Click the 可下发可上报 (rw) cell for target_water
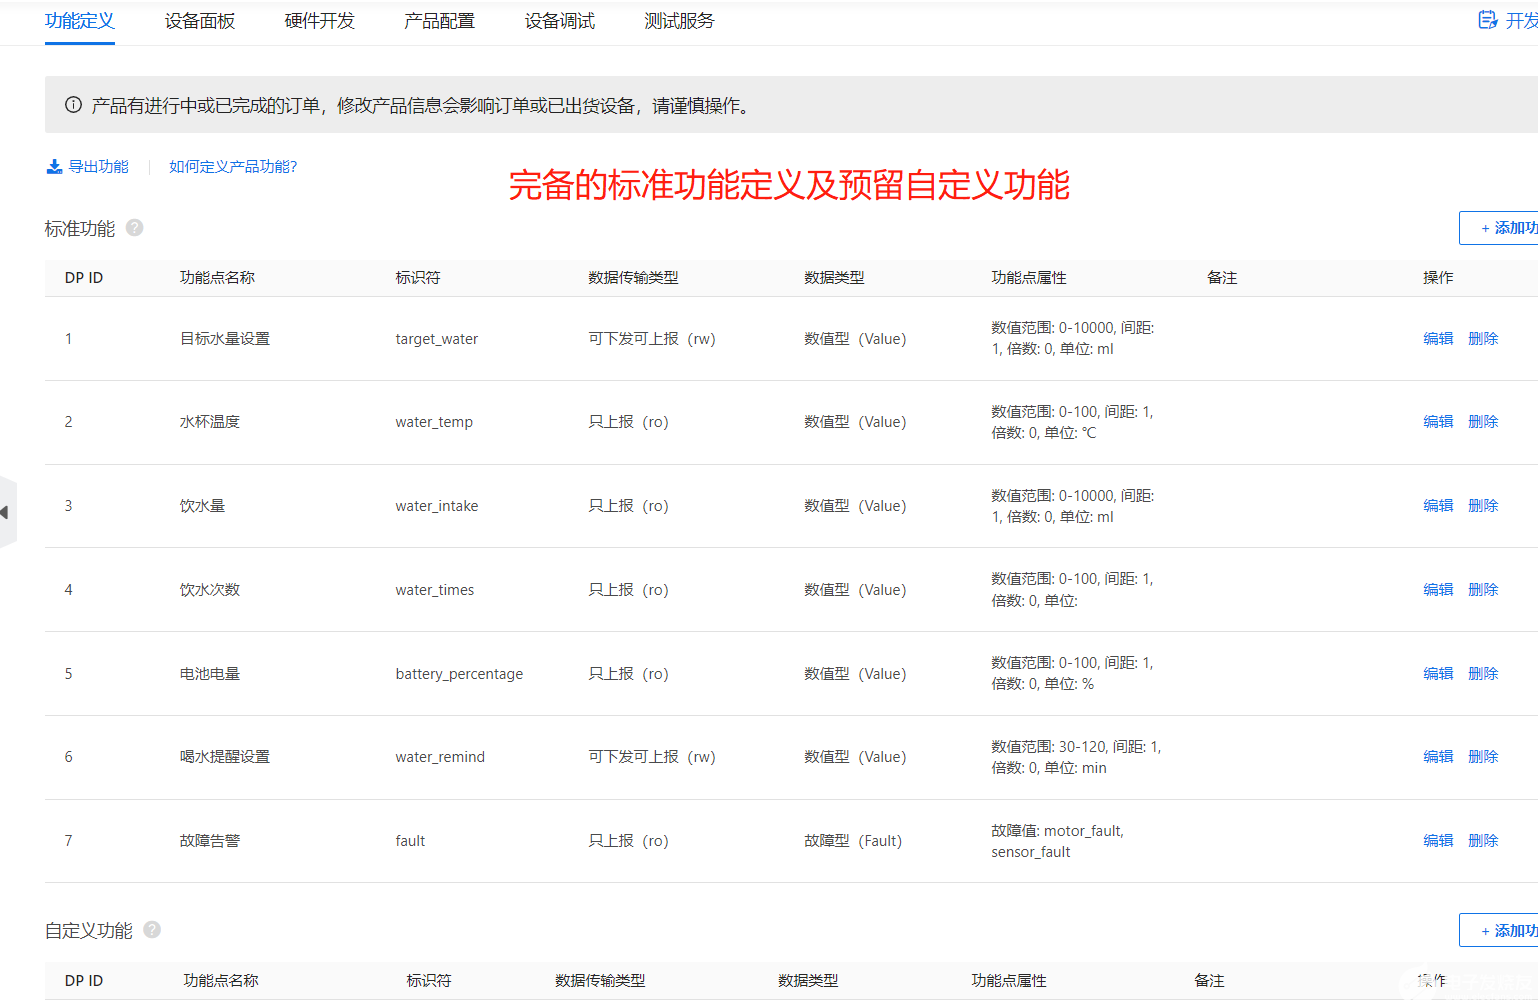This screenshot has width=1538, height=1007. pos(652,339)
